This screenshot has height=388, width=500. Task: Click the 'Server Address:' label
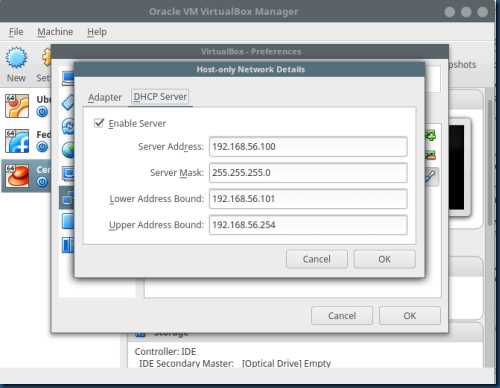click(x=171, y=147)
